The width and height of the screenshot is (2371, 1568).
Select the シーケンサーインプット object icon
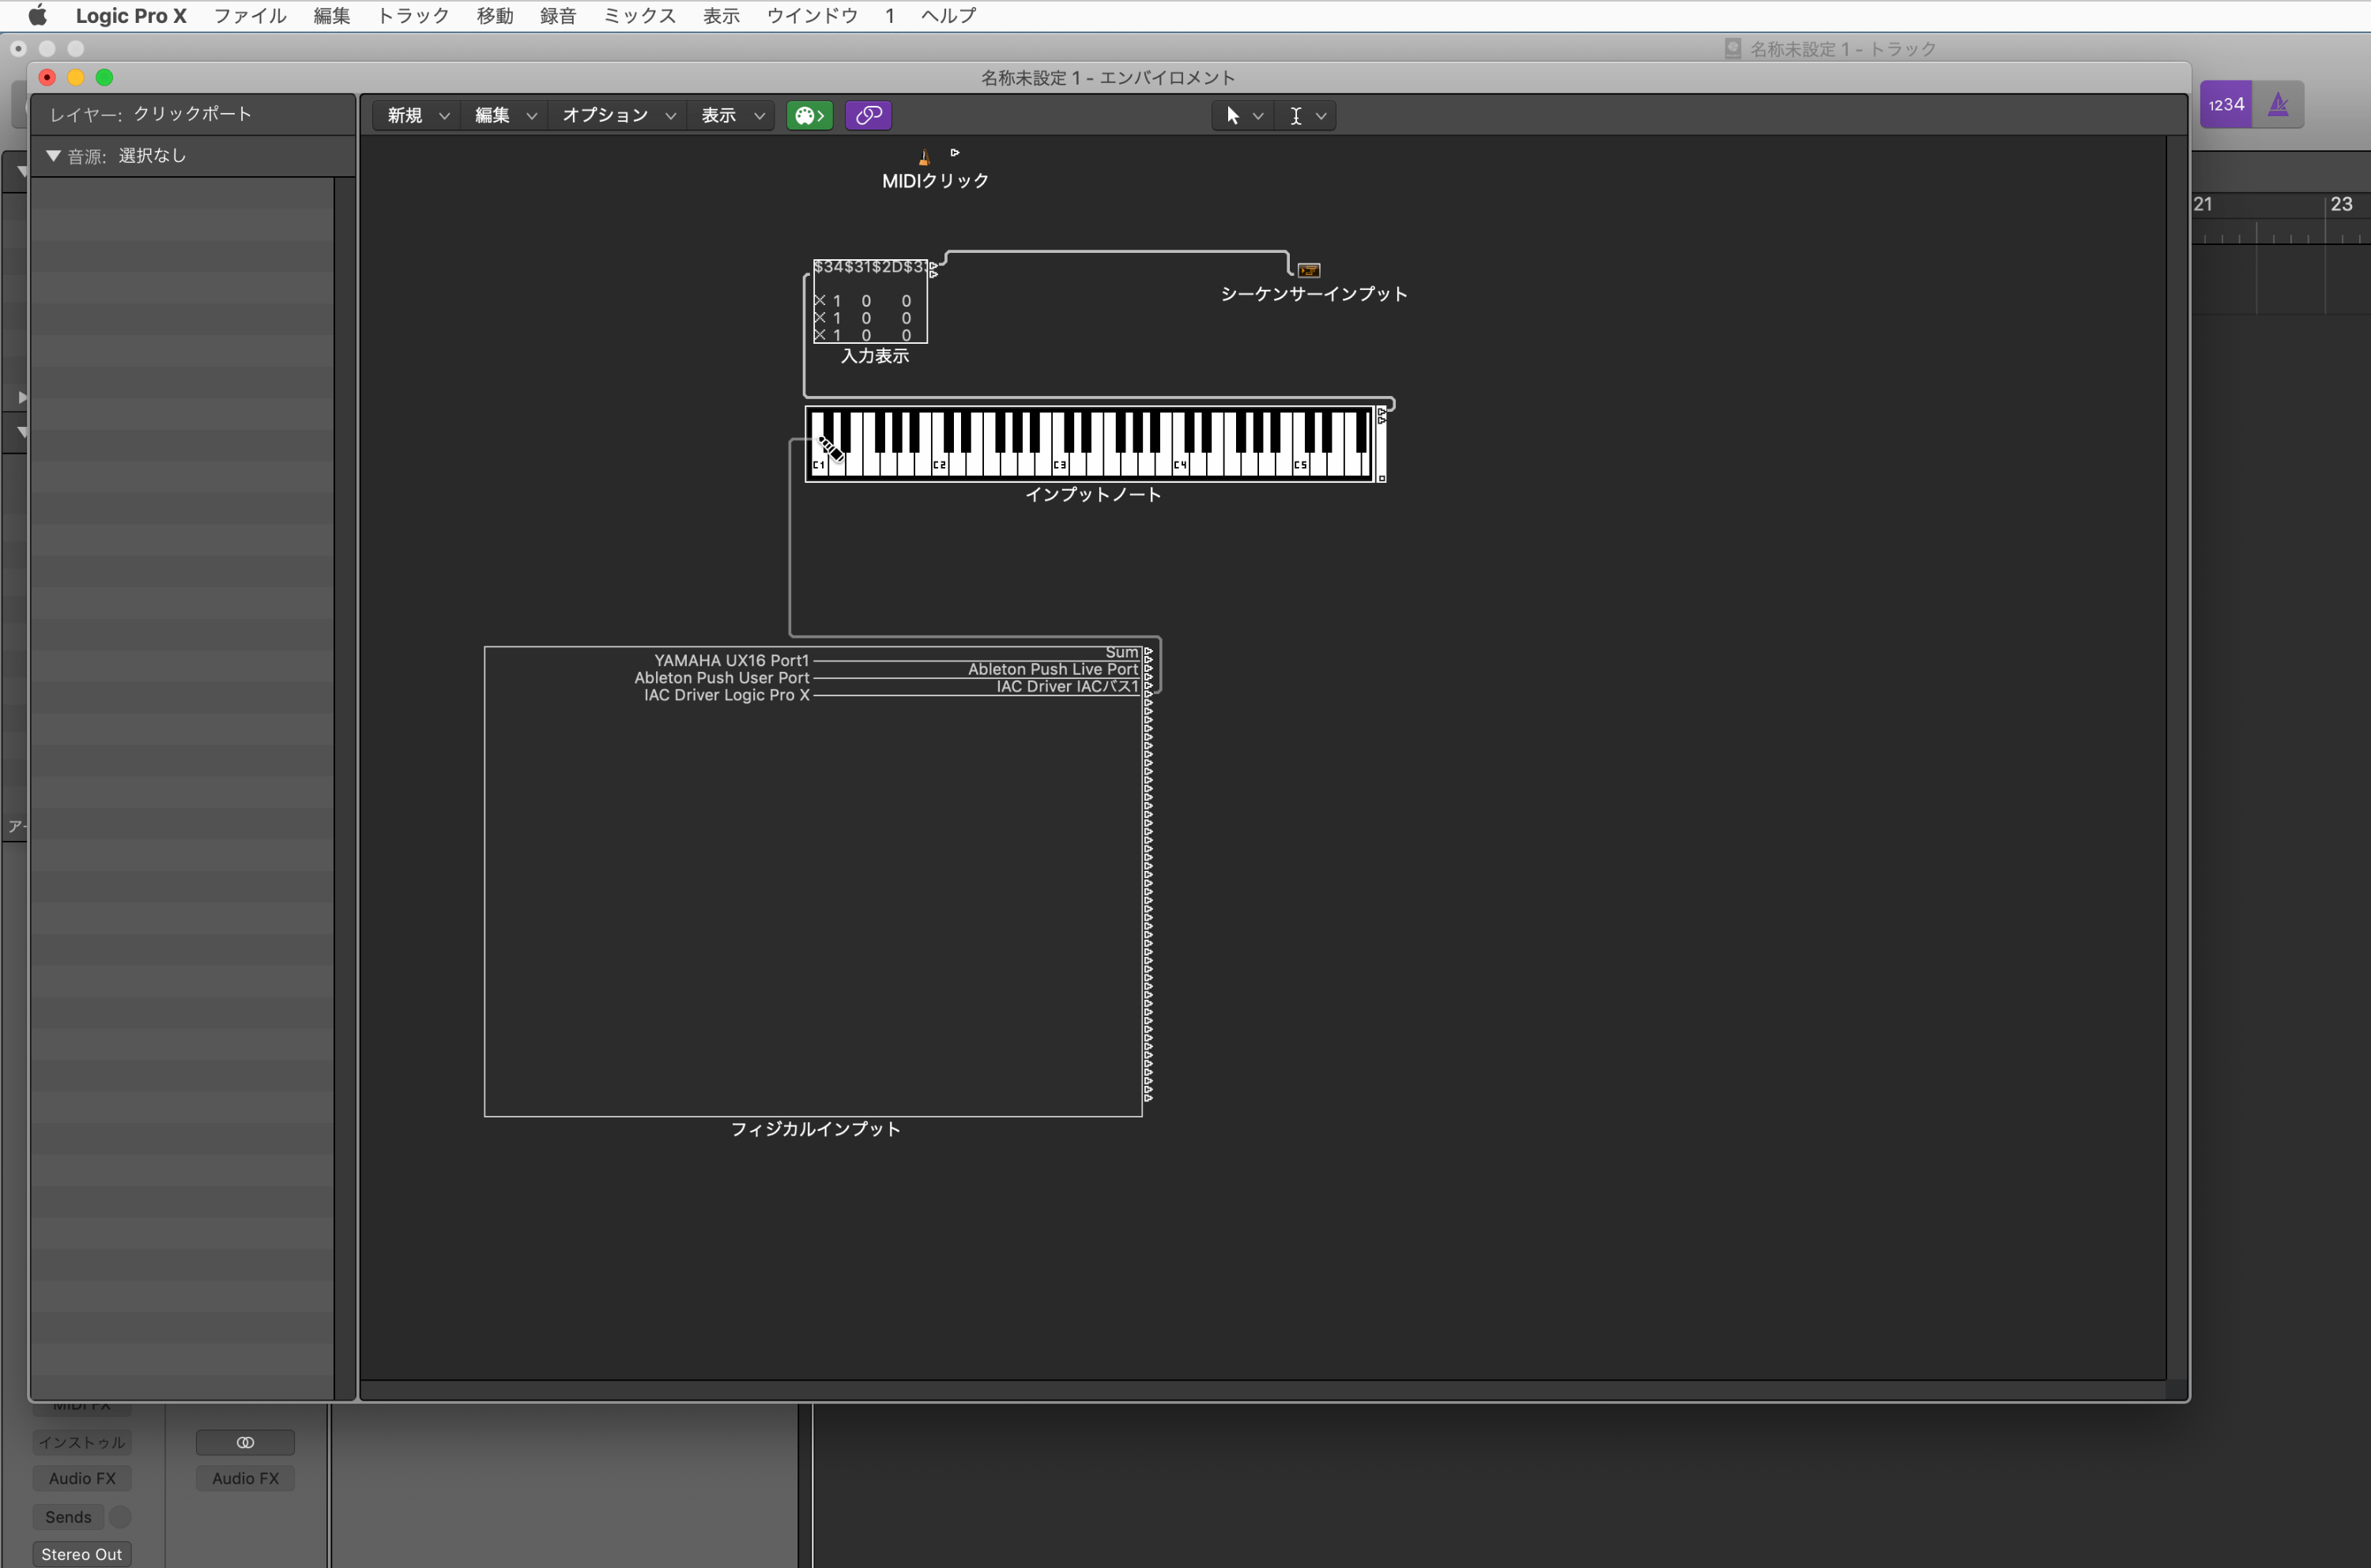[1309, 270]
